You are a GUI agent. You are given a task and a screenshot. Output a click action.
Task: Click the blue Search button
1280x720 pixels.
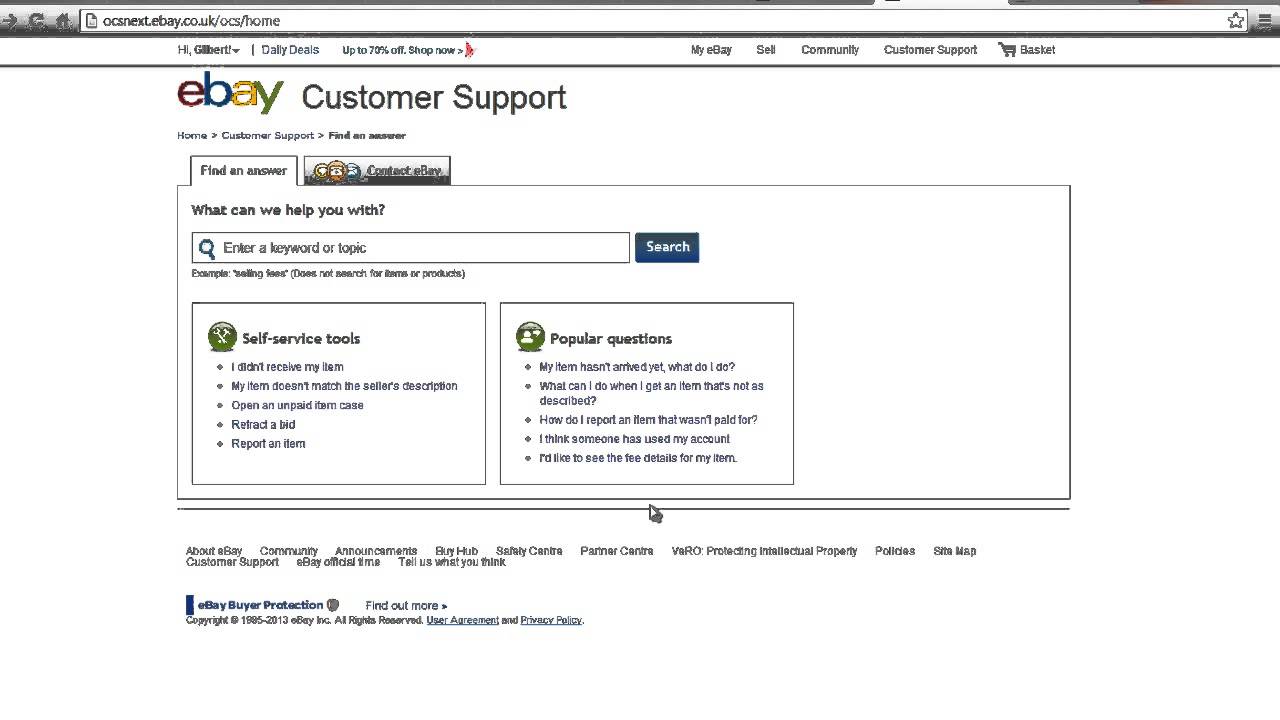pyautogui.click(x=667, y=247)
